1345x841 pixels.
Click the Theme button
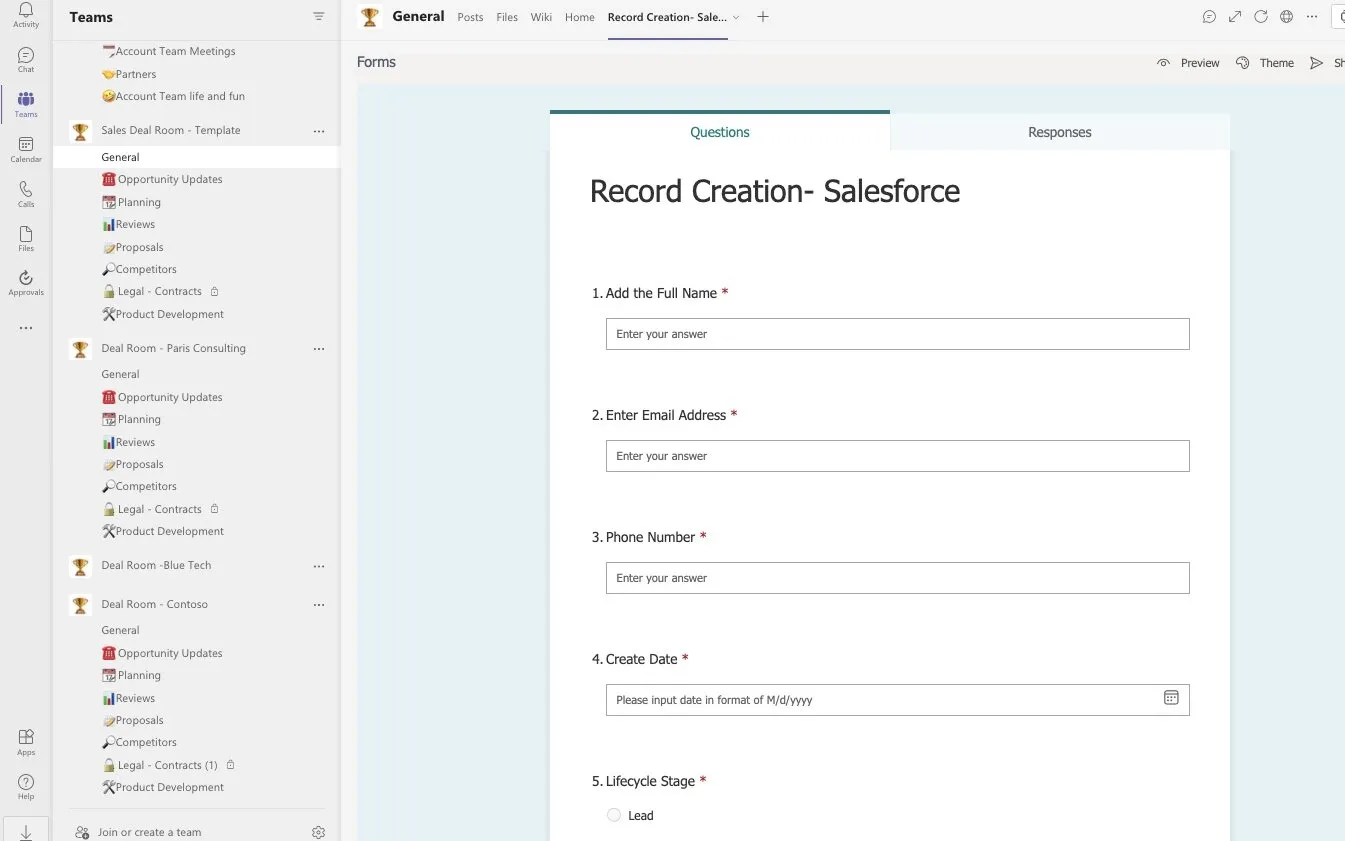pos(1265,63)
